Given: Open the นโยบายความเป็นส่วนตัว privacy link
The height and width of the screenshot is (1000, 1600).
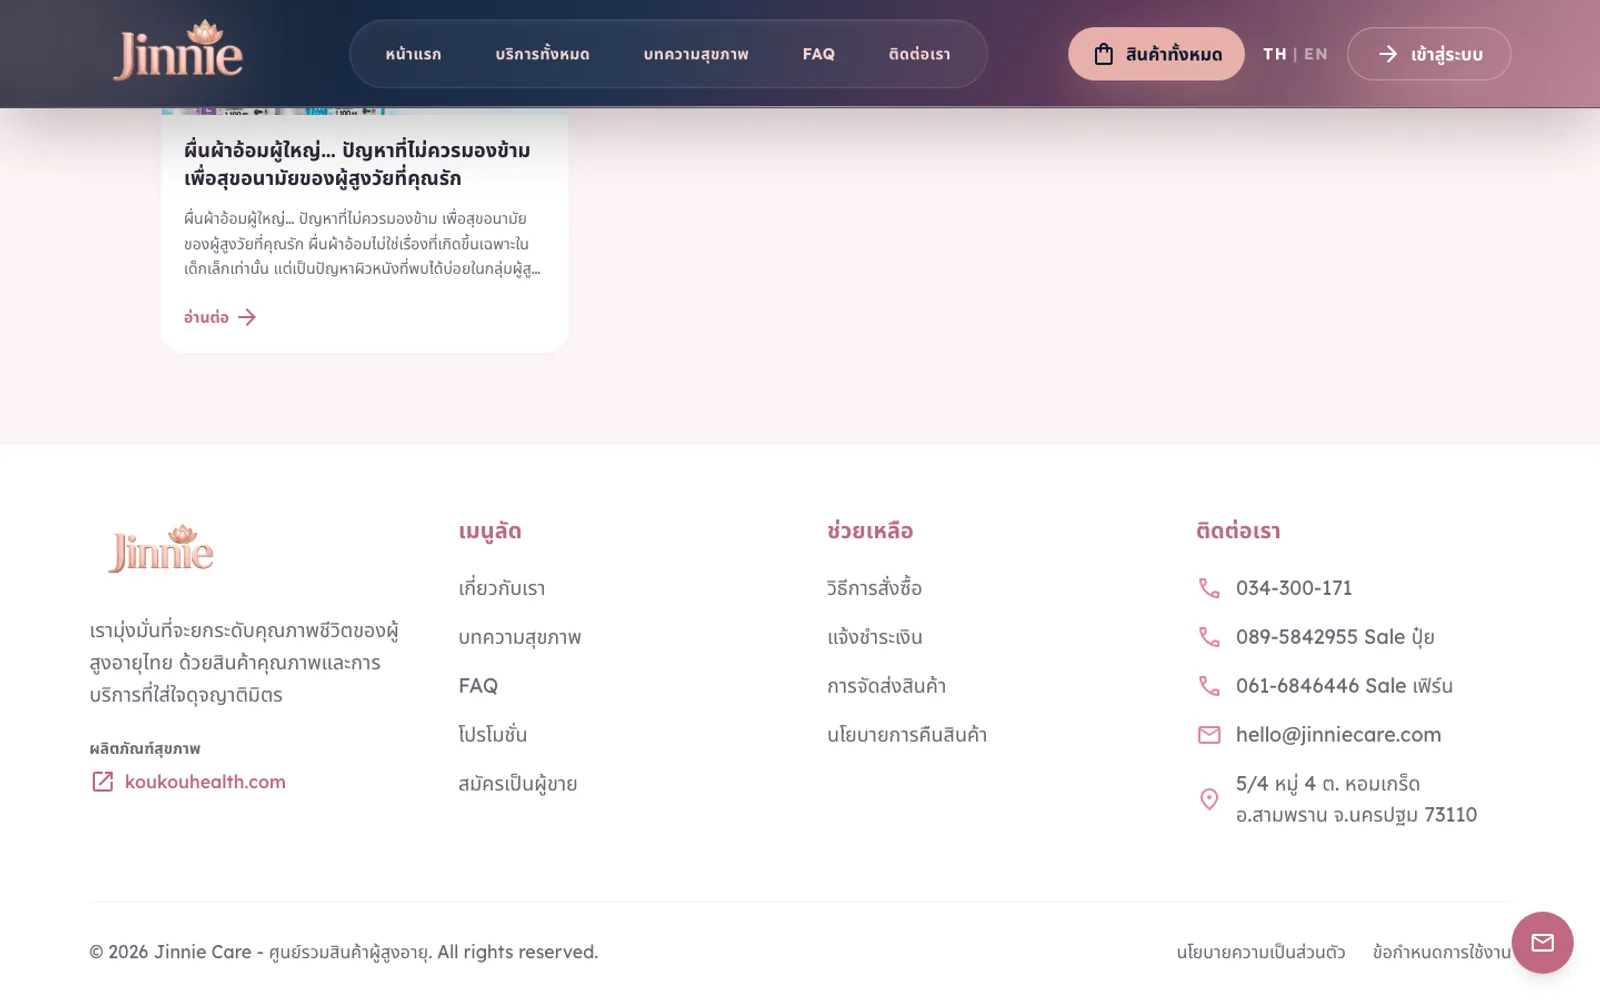Looking at the screenshot, I should (1260, 952).
